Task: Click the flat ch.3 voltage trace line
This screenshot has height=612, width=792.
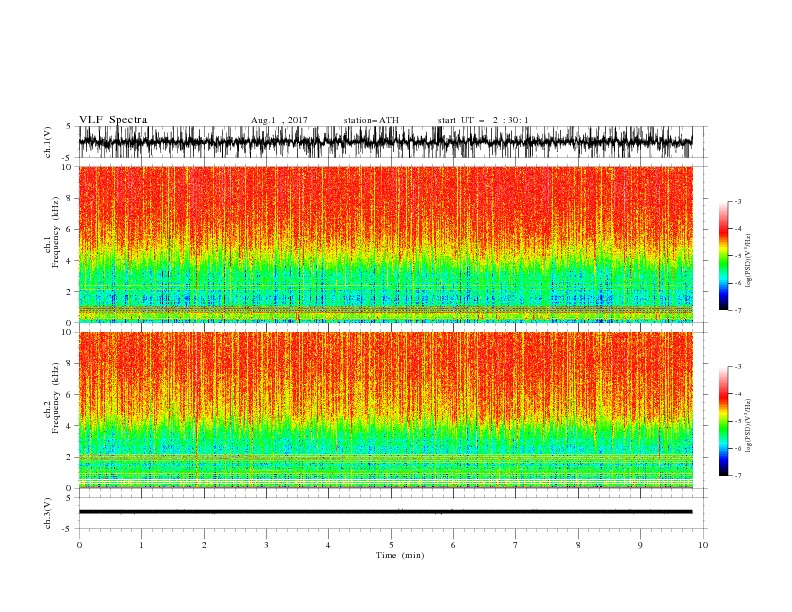Action: click(x=385, y=512)
